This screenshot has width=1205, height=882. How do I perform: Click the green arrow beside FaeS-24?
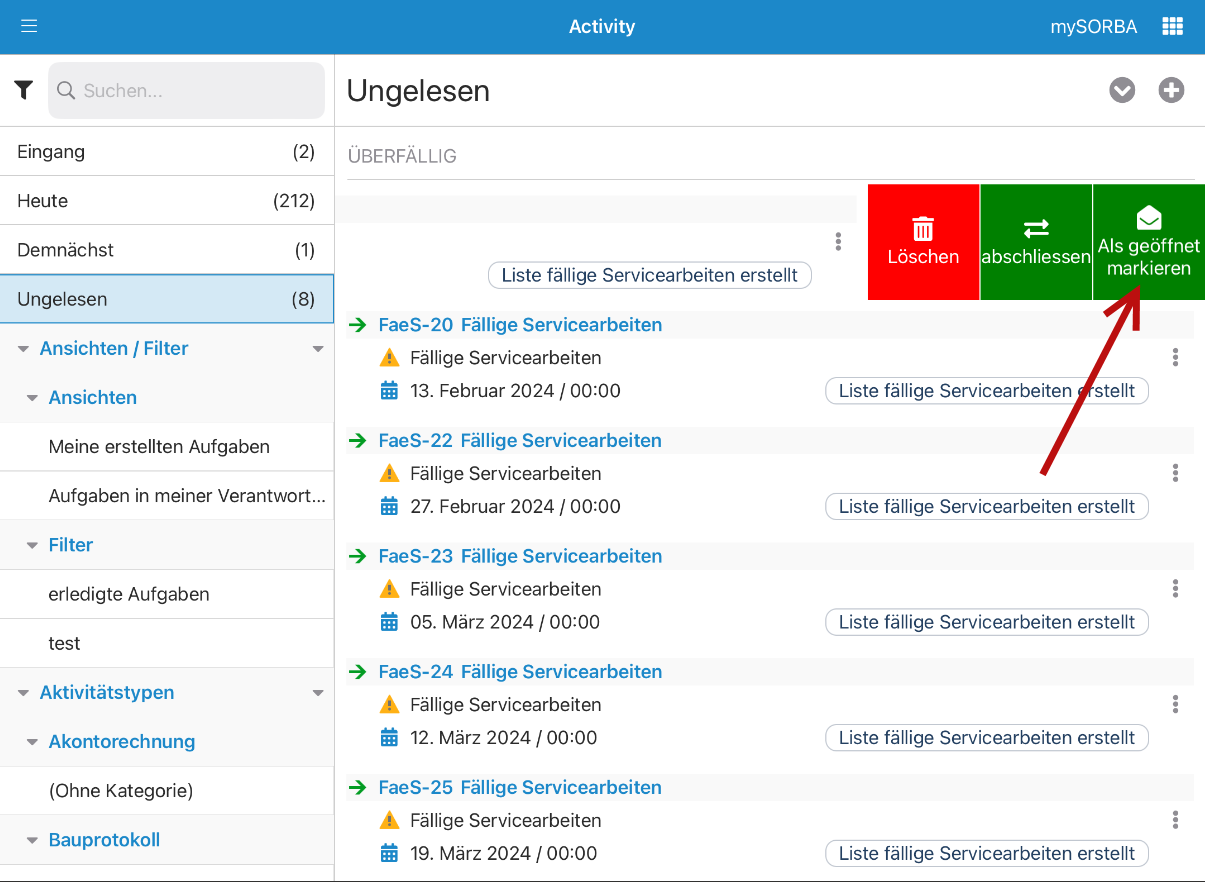[x=358, y=672]
